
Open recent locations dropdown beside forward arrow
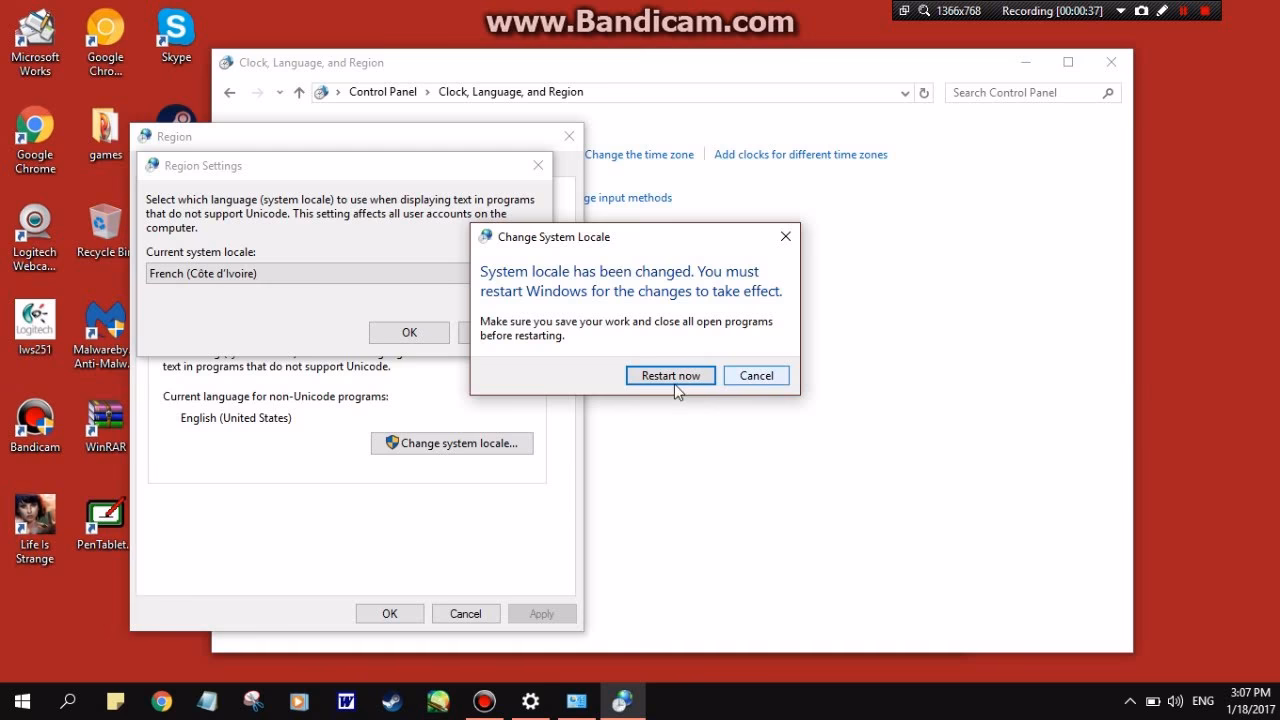pos(279,93)
